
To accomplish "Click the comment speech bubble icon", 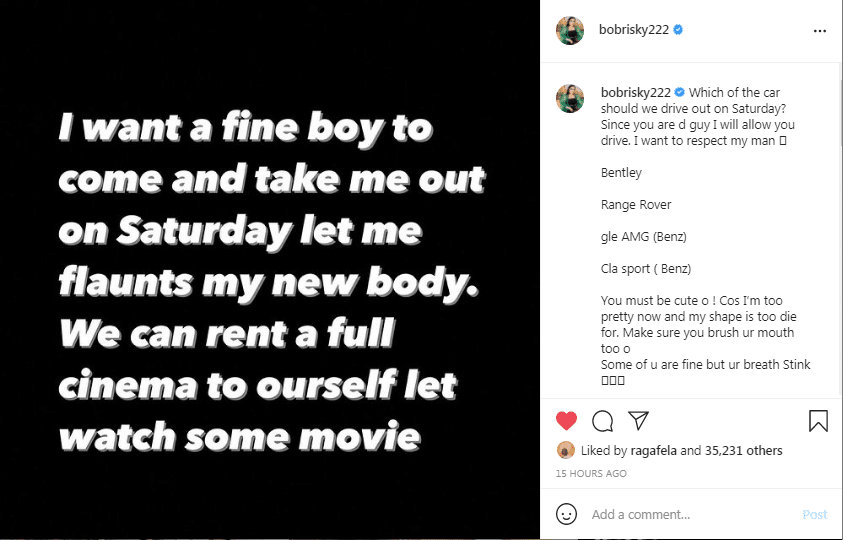I will click(x=602, y=421).
